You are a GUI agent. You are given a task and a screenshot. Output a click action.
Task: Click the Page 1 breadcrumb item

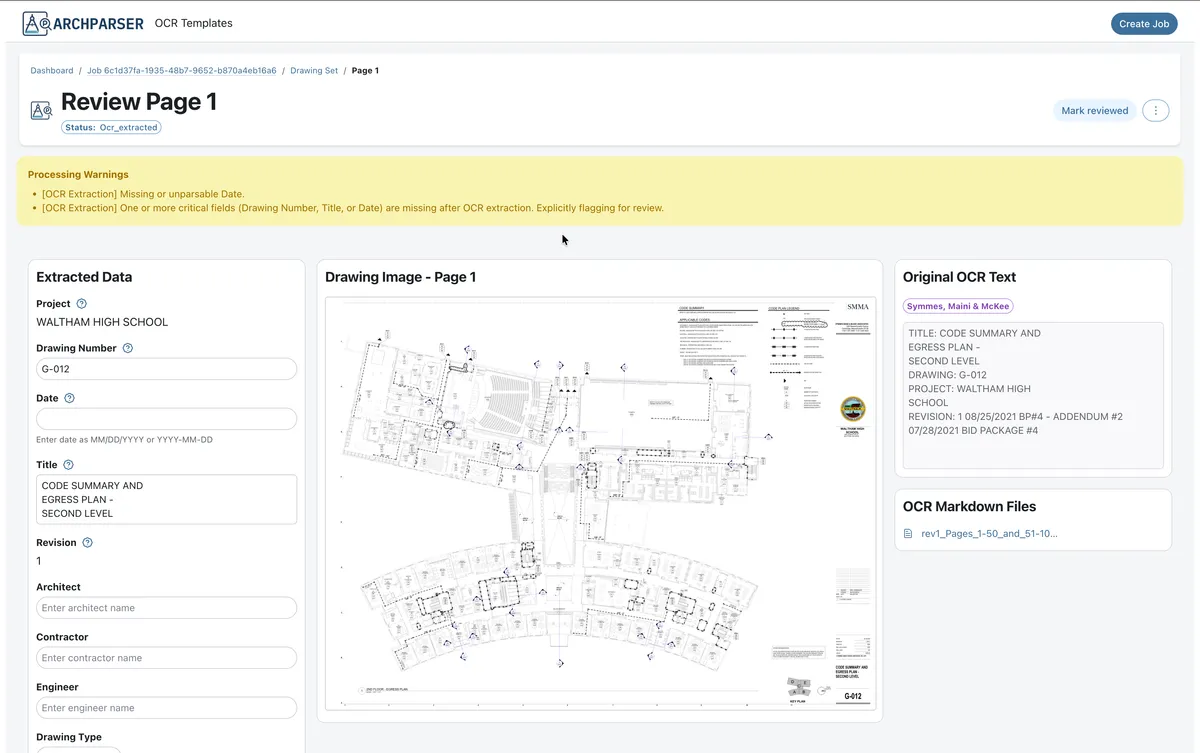pyautogui.click(x=365, y=71)
